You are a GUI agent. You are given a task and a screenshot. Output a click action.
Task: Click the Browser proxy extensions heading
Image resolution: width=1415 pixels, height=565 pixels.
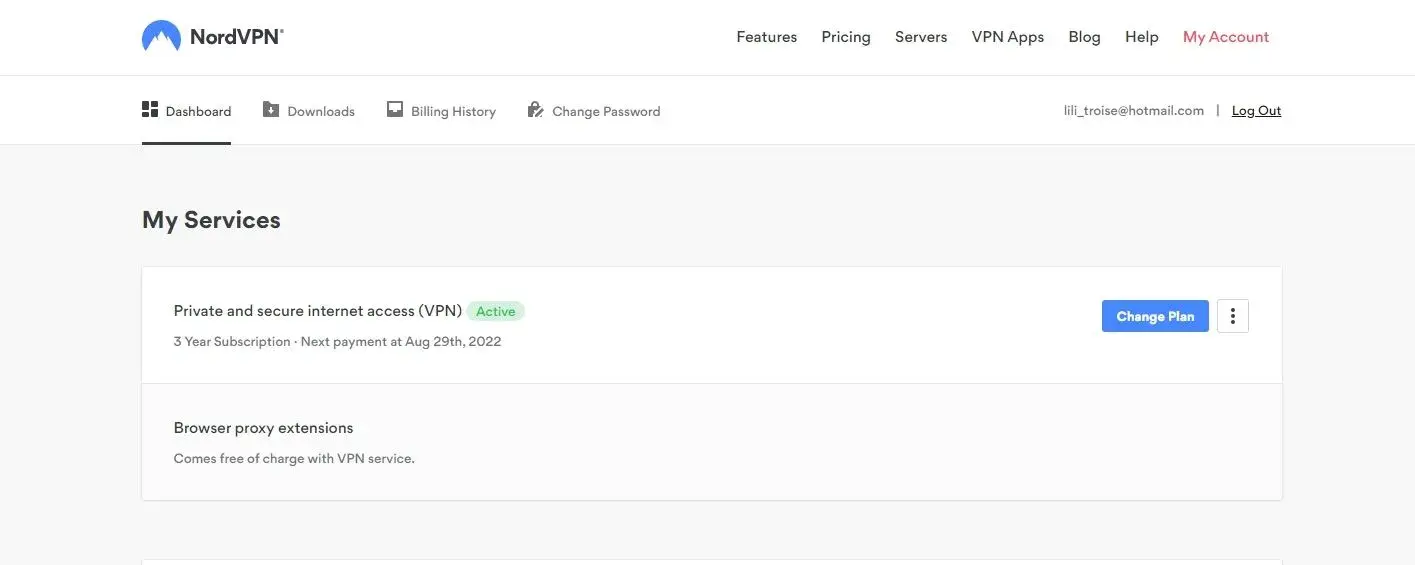(x=264, y=428)
